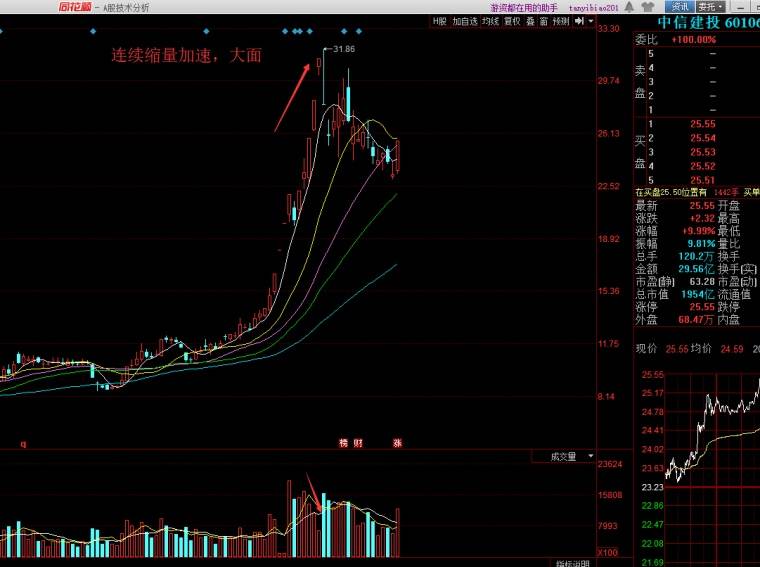This screenshot has width=760, height=567.
Task: Click the 窗 window layout icon
Action: click(543, 21)
